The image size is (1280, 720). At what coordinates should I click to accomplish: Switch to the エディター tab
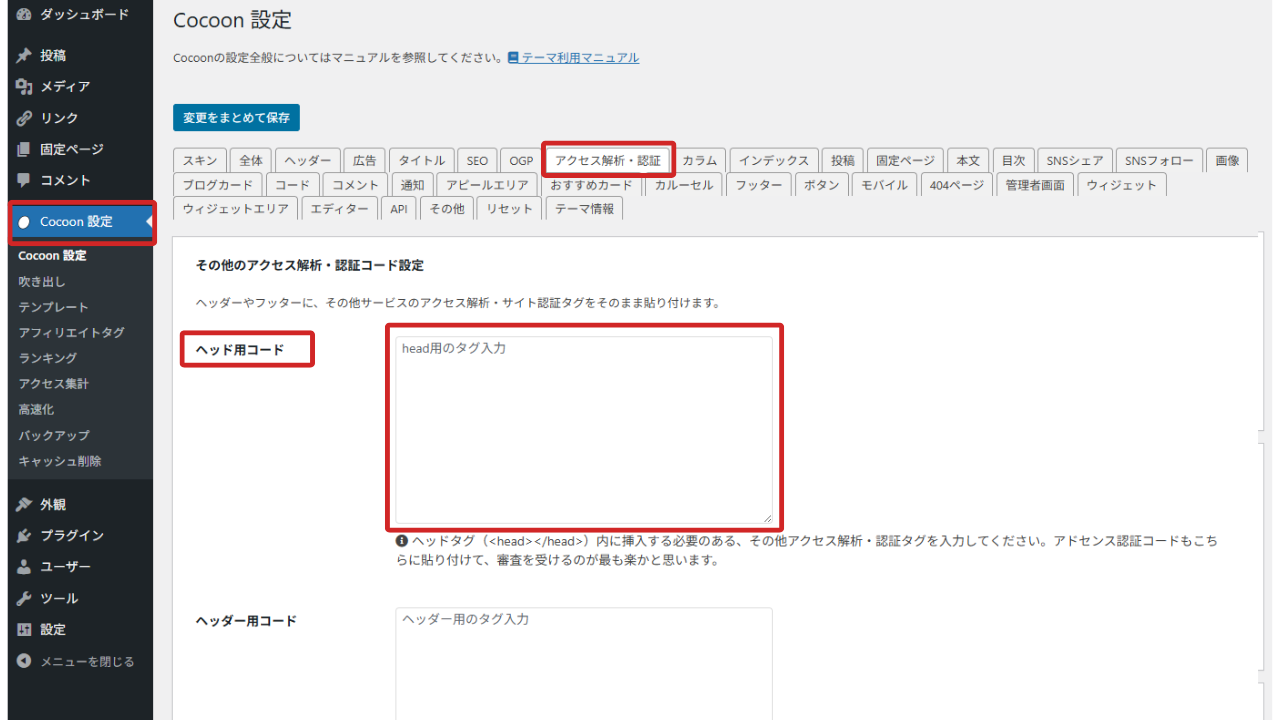click(x=339, y=209)
